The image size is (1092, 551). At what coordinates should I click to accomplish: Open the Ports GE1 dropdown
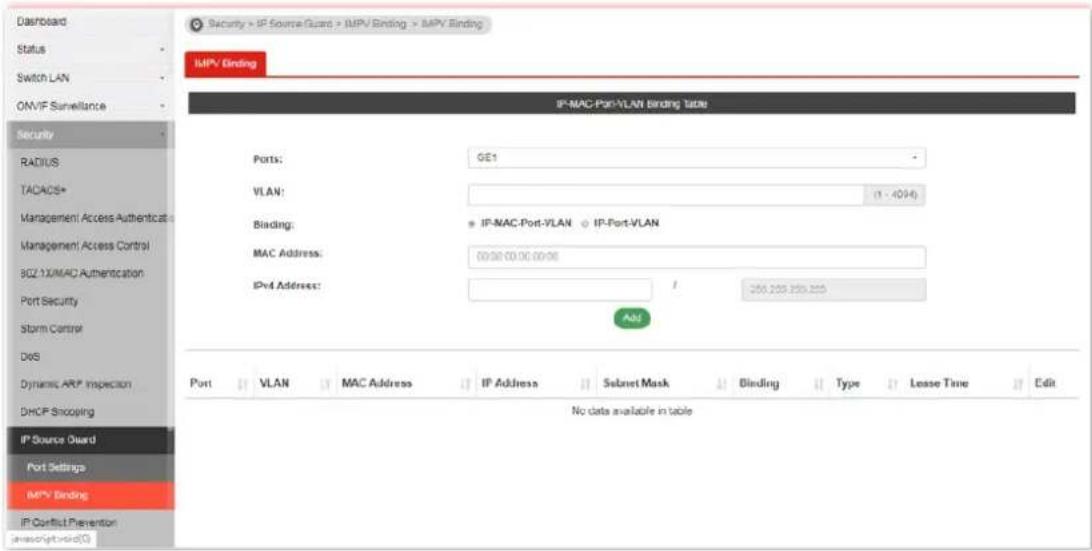click(696, 159)
